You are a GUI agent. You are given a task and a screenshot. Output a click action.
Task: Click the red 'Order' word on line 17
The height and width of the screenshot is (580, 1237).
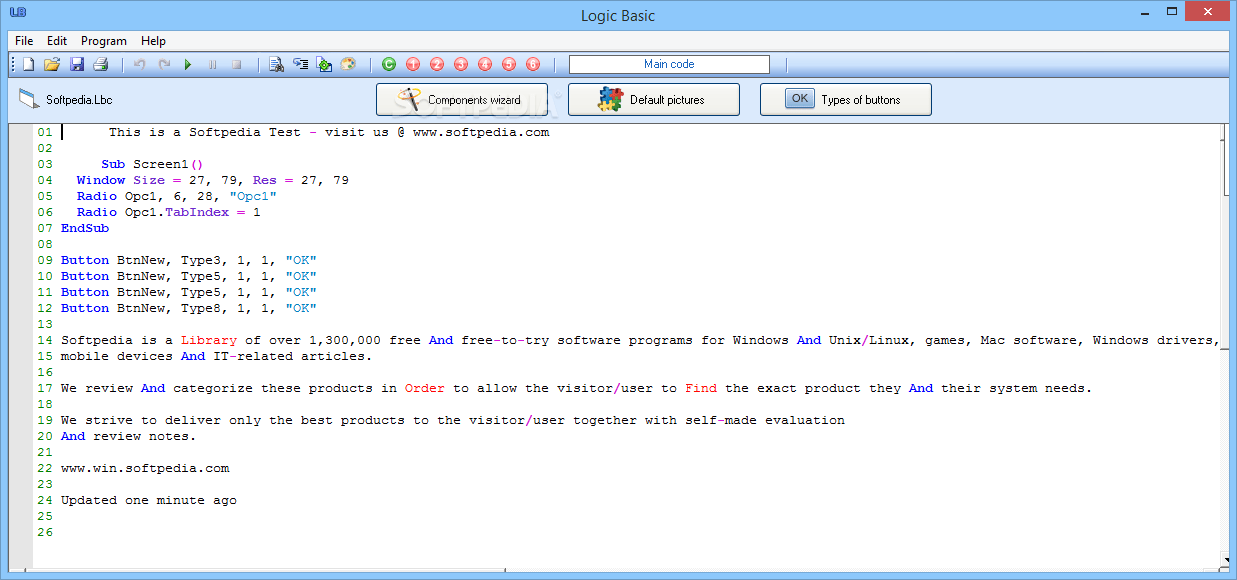point(425,388)
